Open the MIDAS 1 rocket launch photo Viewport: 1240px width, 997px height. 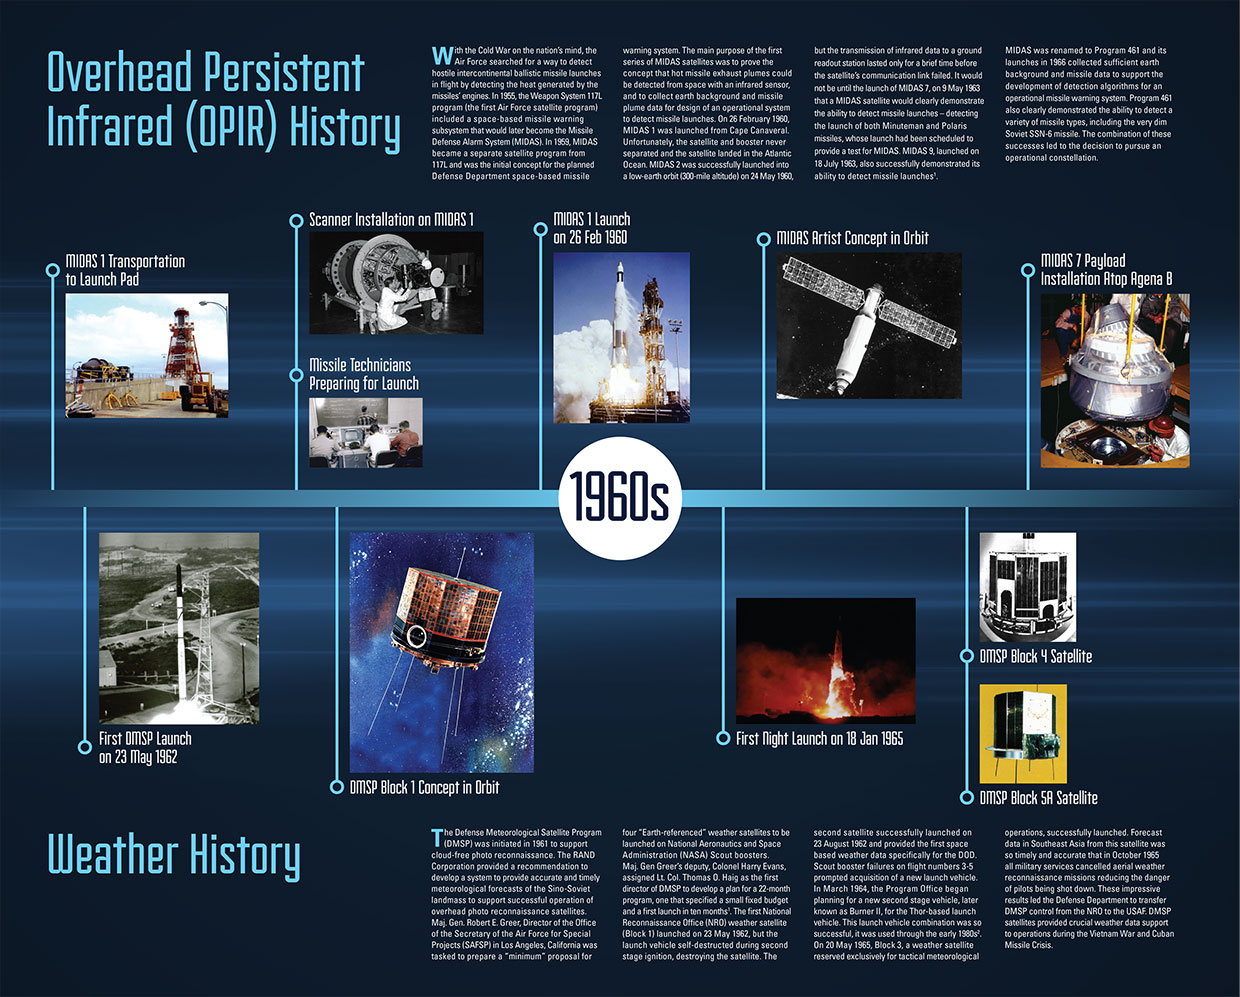(621, 337)
